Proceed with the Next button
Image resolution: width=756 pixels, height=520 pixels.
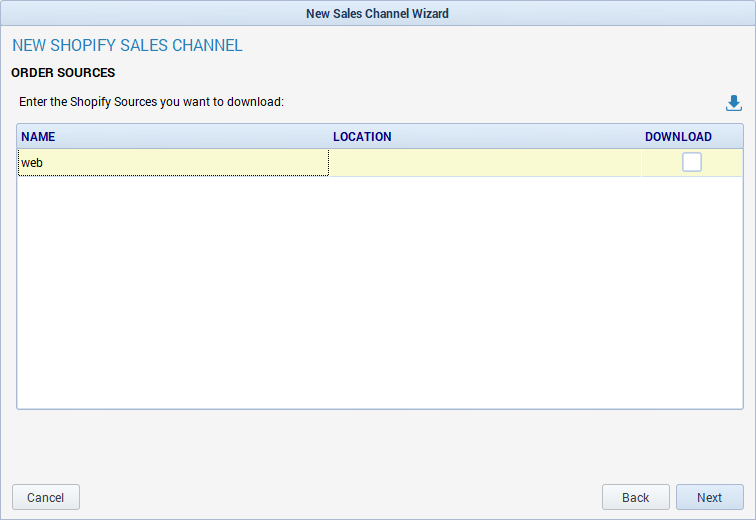click(x=710, y=497)
